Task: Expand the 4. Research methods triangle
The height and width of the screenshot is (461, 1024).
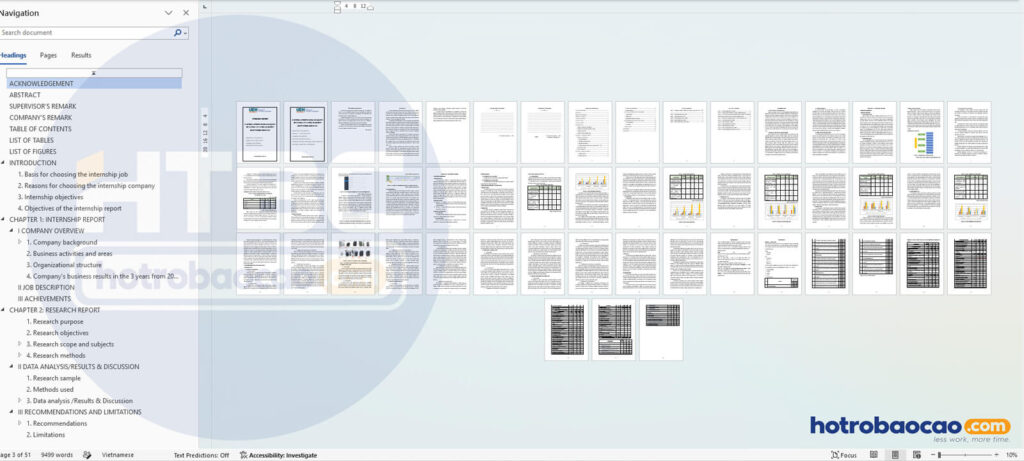Action: point(20,355)
